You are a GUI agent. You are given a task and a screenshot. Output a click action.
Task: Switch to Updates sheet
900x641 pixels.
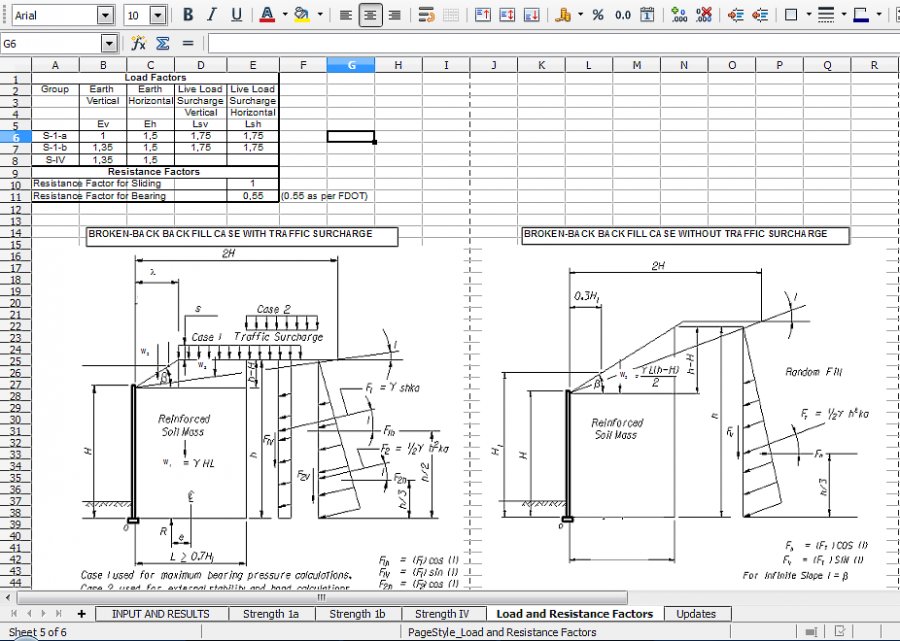(696, 614)
